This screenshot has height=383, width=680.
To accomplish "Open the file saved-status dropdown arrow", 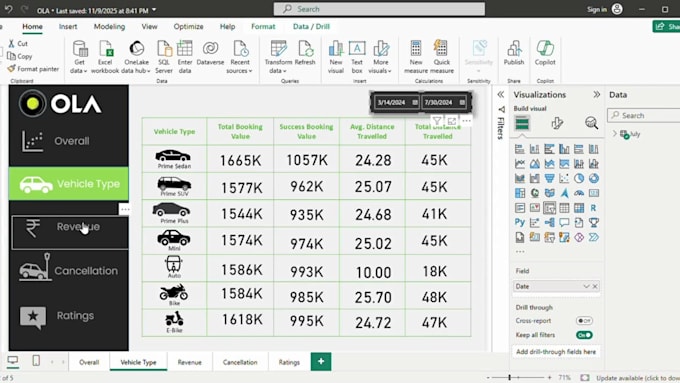I will 154,10.
